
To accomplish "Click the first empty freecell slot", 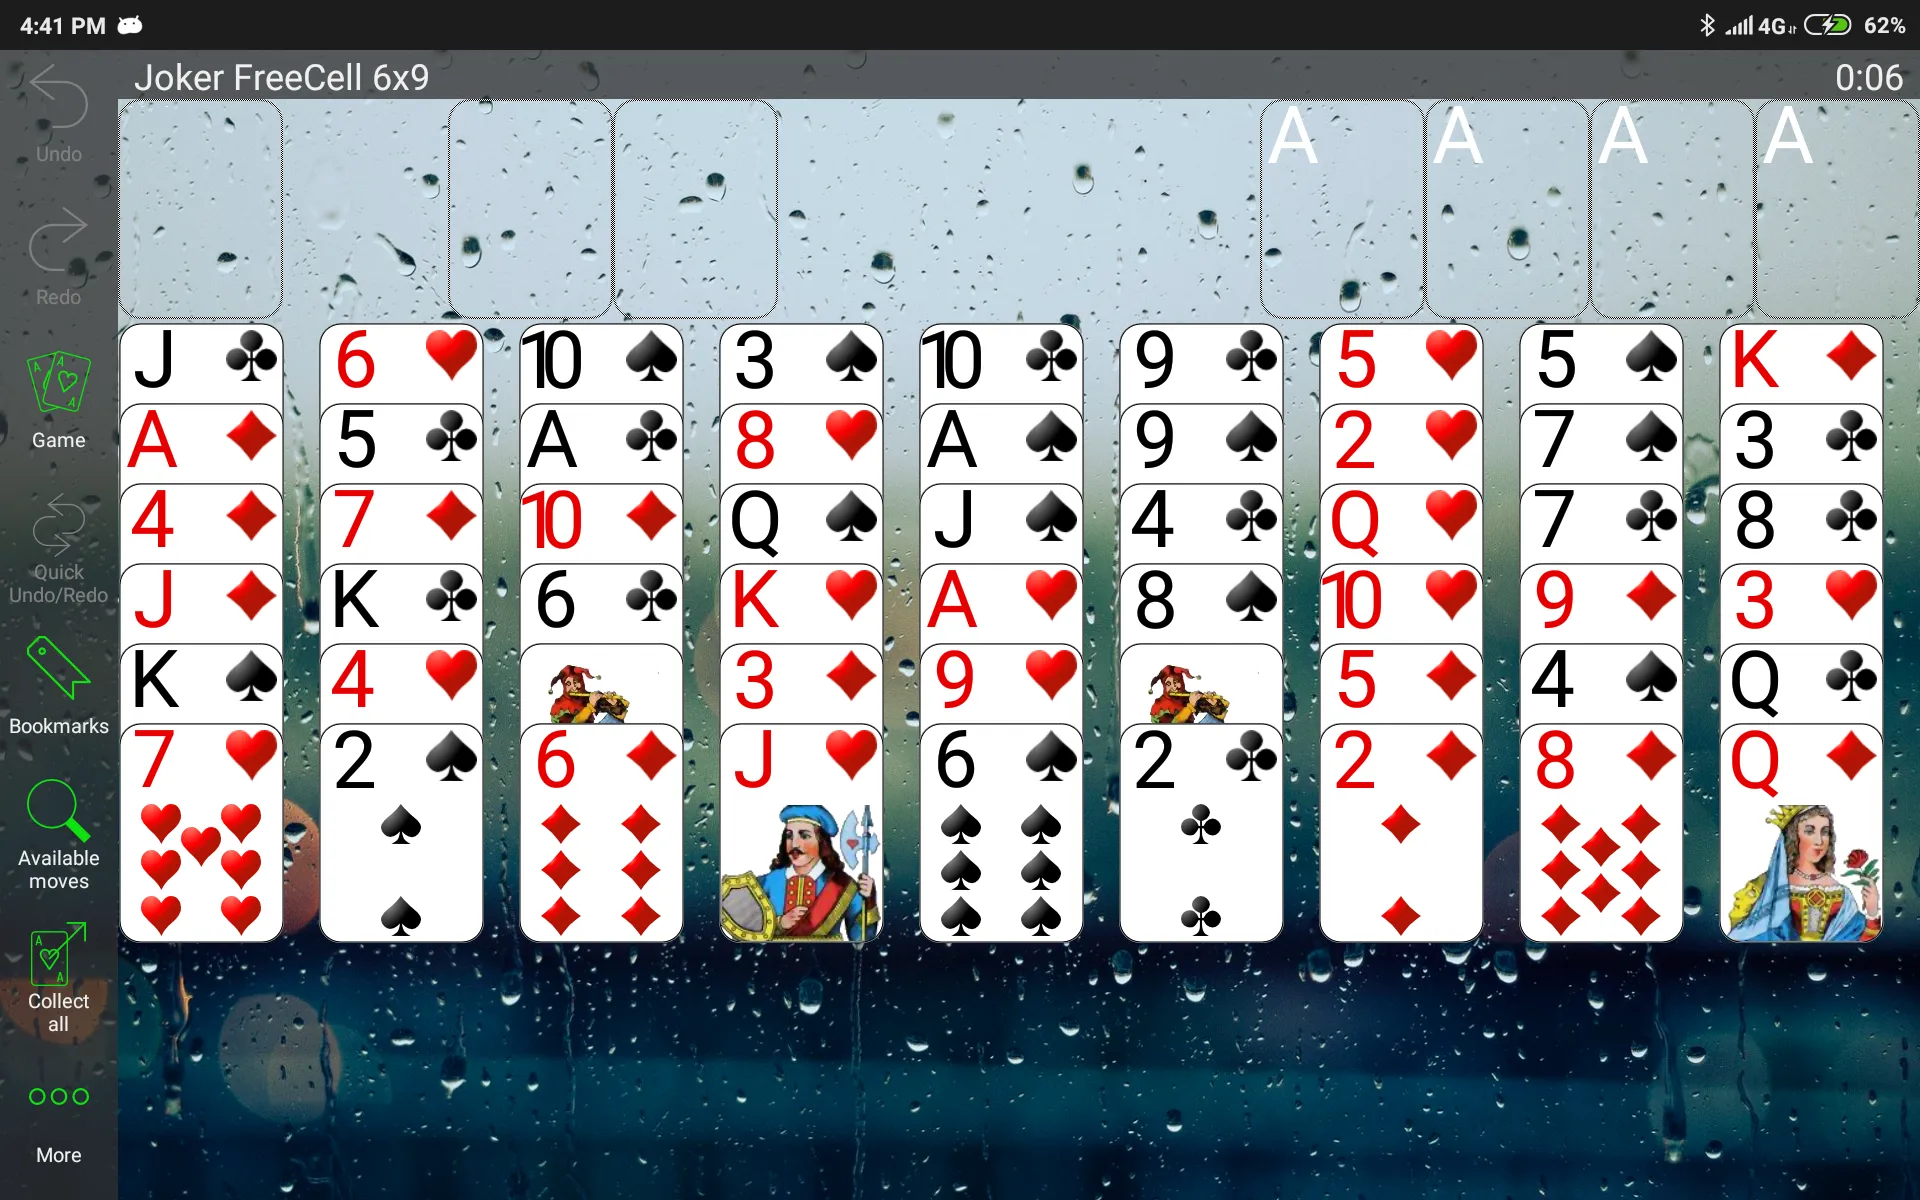I will coord(205,207).
